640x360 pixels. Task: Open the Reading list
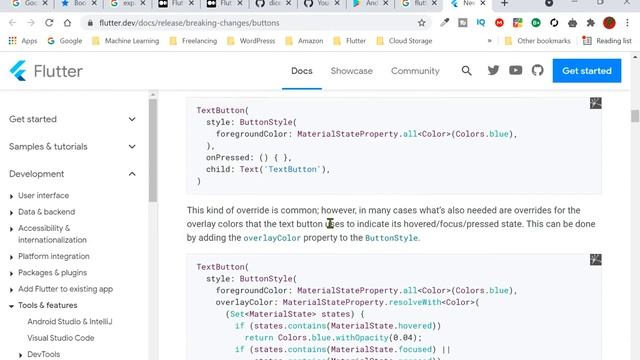(607, 41)
